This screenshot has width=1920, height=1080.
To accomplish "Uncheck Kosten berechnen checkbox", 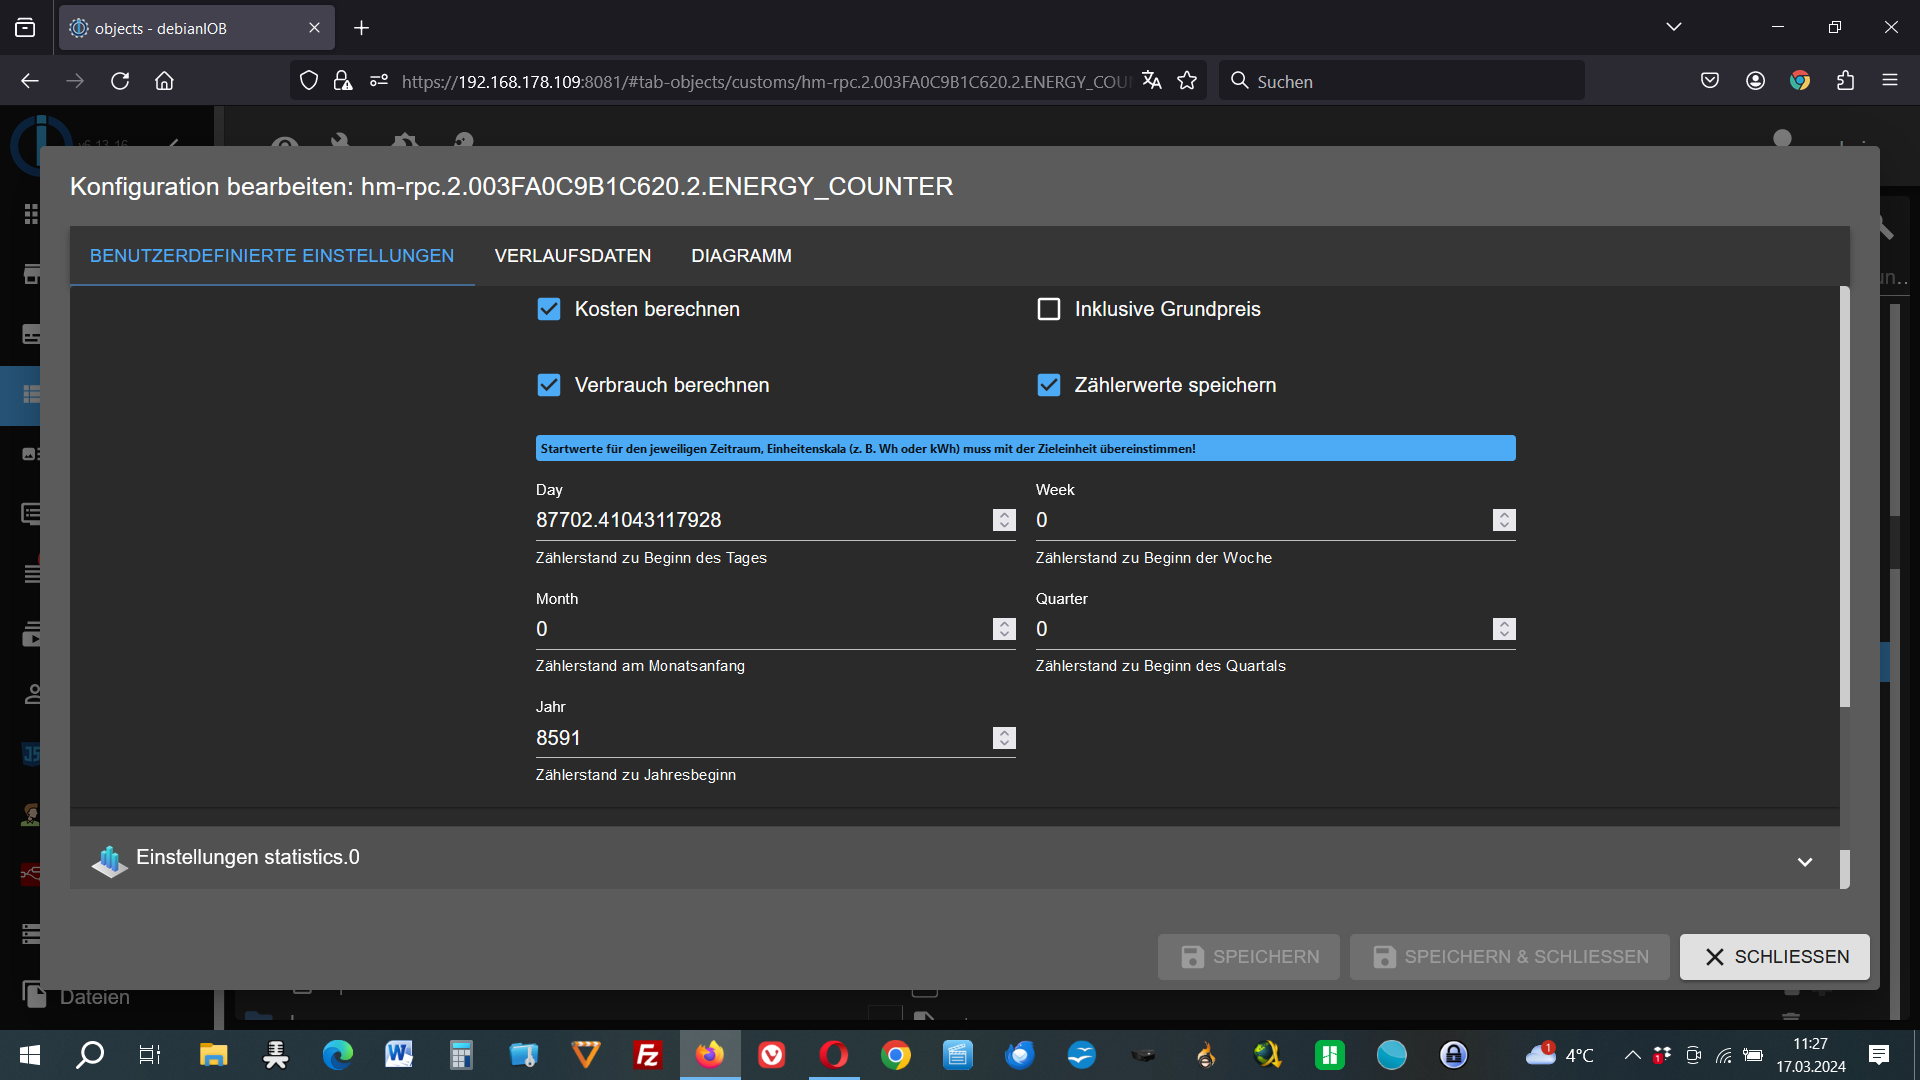I will pos(549,309).
